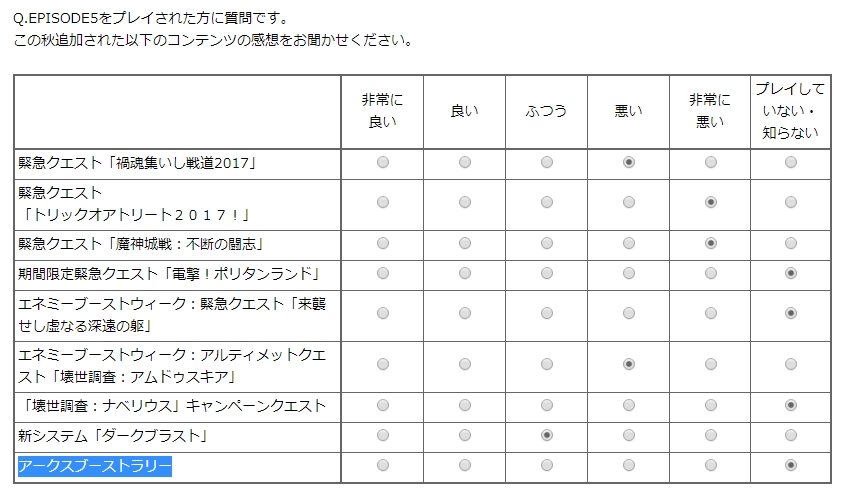Select 良い for 電撃!ポリタンランド quest
This screenshot has height=498, width=853.
click(465, 273)
